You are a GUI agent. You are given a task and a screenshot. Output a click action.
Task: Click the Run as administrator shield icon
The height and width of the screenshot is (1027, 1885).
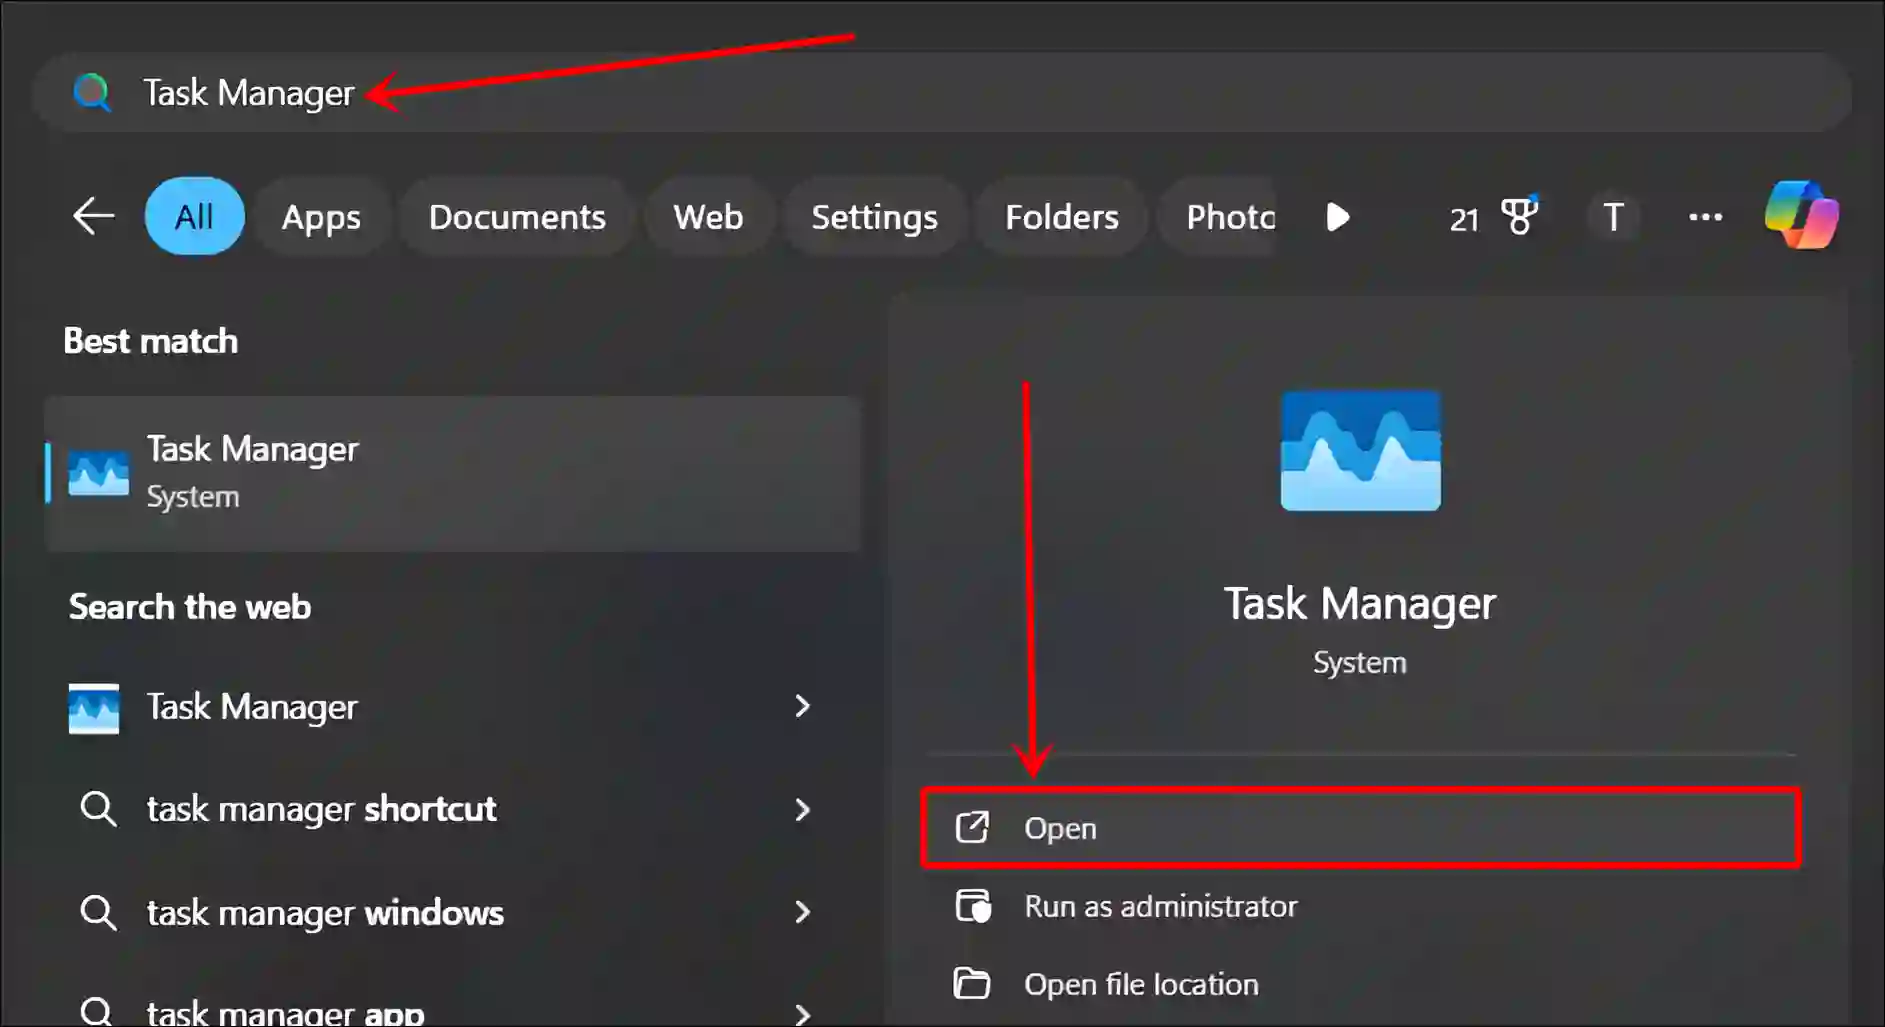pyautogui.click(x=973, y=906)
